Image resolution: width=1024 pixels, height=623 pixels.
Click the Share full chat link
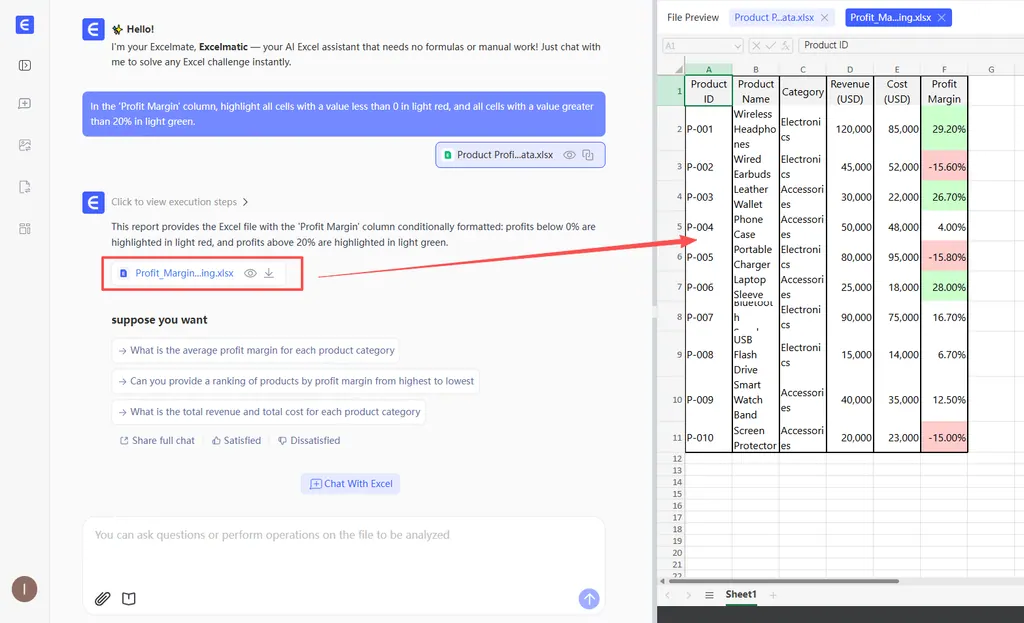pyautogui.click(x=157, y=440)
